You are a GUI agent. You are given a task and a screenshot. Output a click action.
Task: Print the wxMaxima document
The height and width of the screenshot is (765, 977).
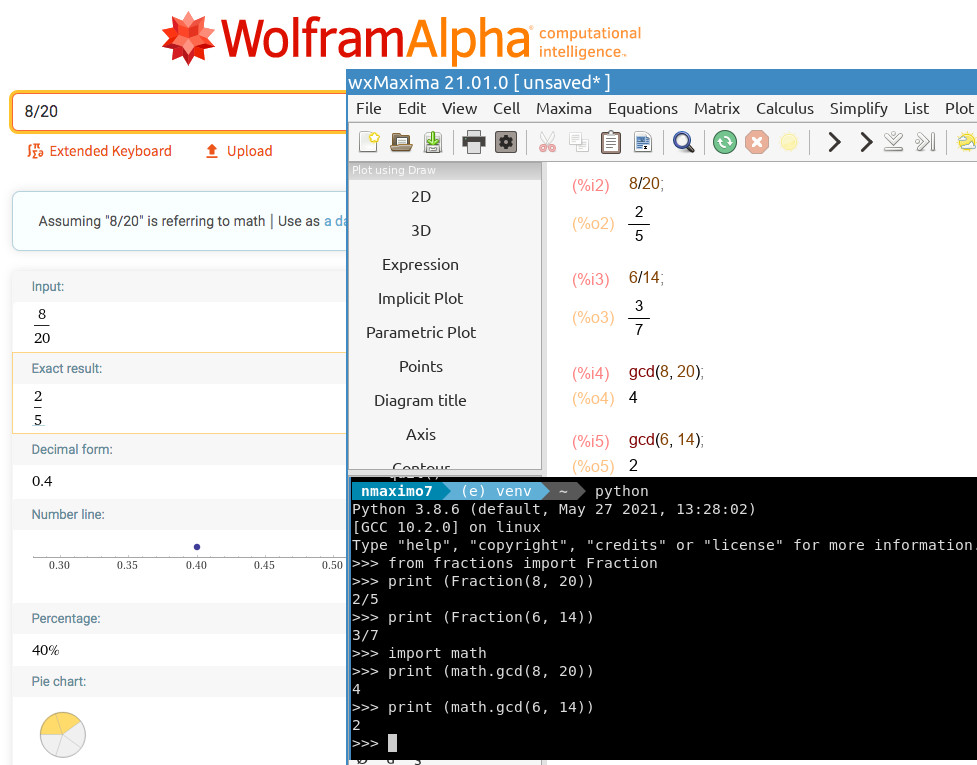tap(474, 142)
